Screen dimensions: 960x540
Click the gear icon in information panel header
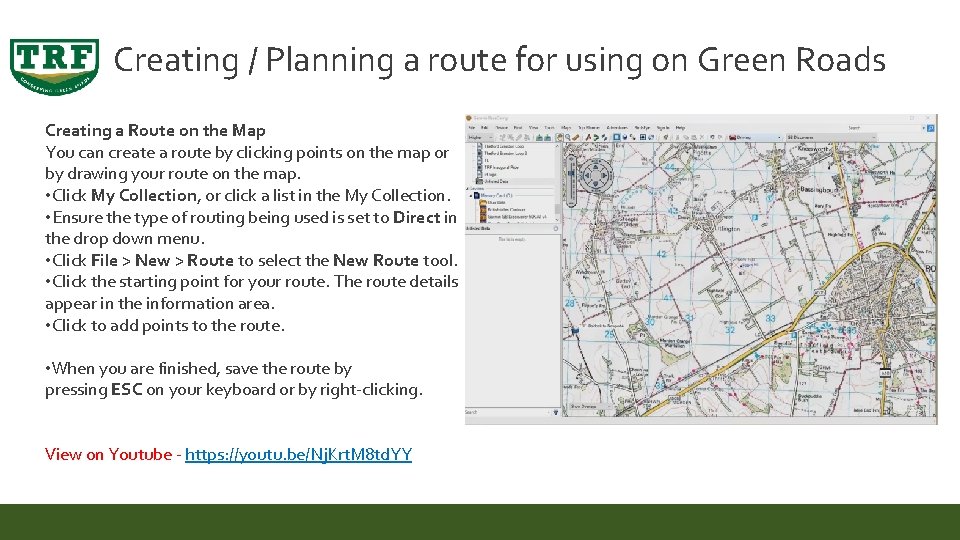pos(556,228)
